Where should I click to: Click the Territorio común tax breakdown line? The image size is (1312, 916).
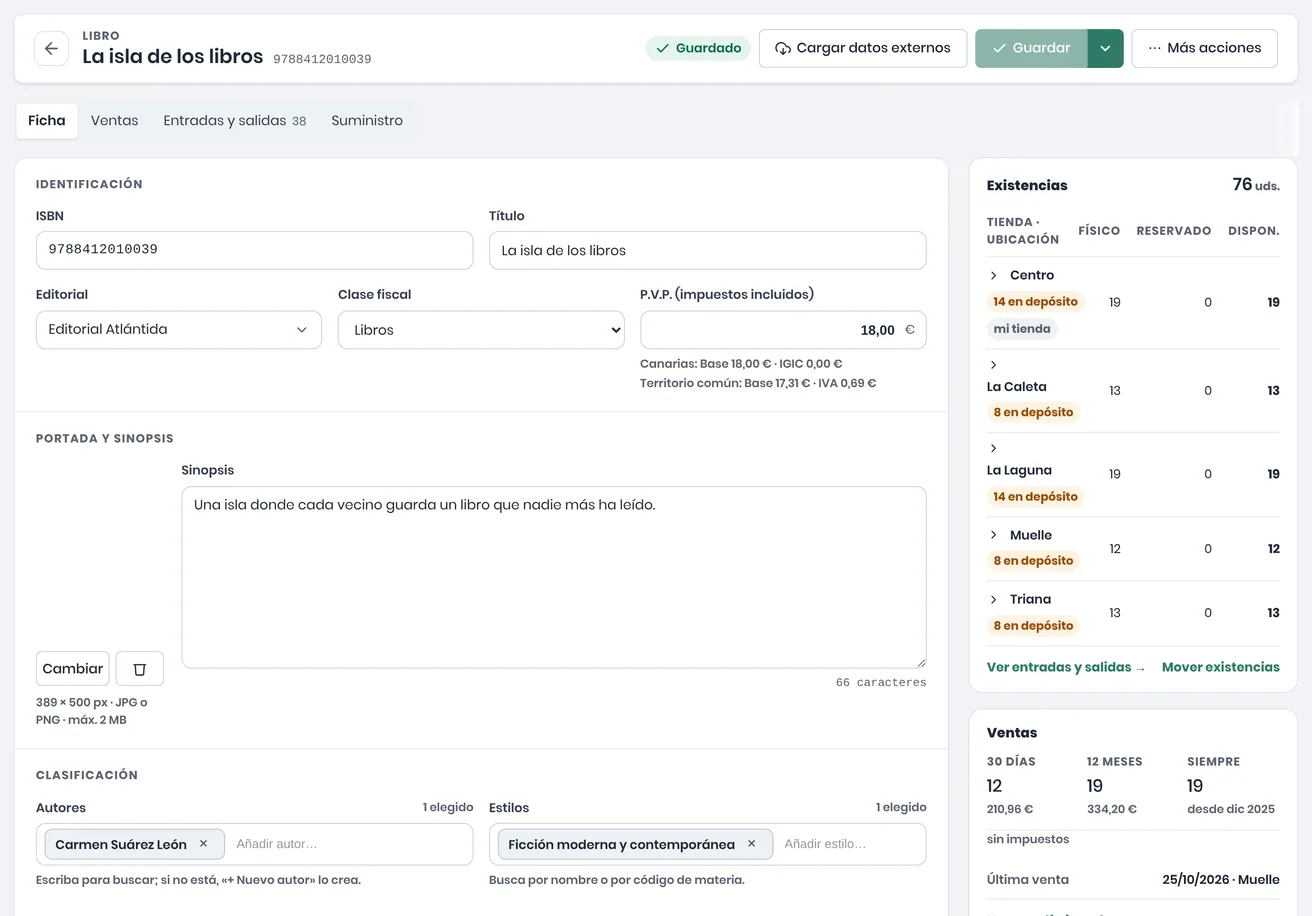pos(758,383)
